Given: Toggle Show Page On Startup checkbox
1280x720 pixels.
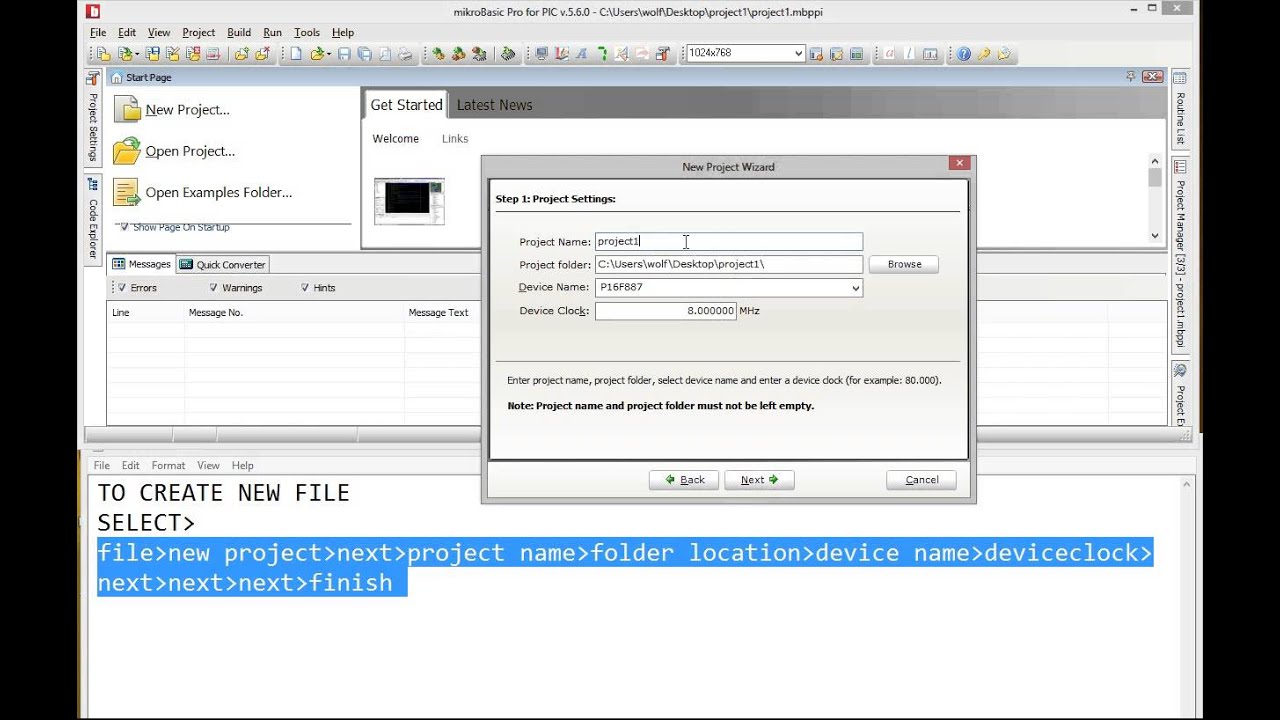Looking at the screenshot, I should point(124,227).
